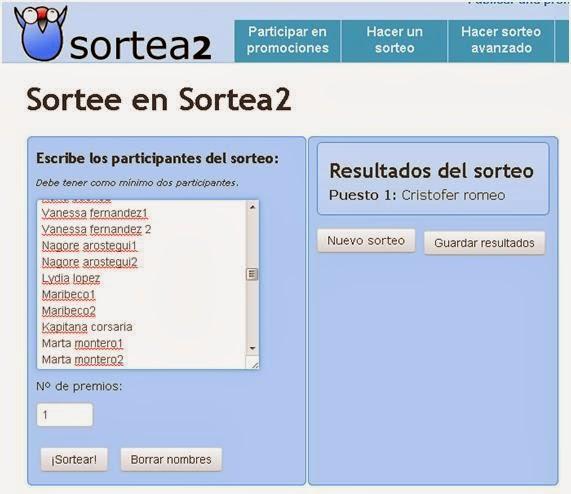Viewport: 571px width, 494px height.
Task: Click the 'Resultados del sorteo' heading
Action: 432,171
